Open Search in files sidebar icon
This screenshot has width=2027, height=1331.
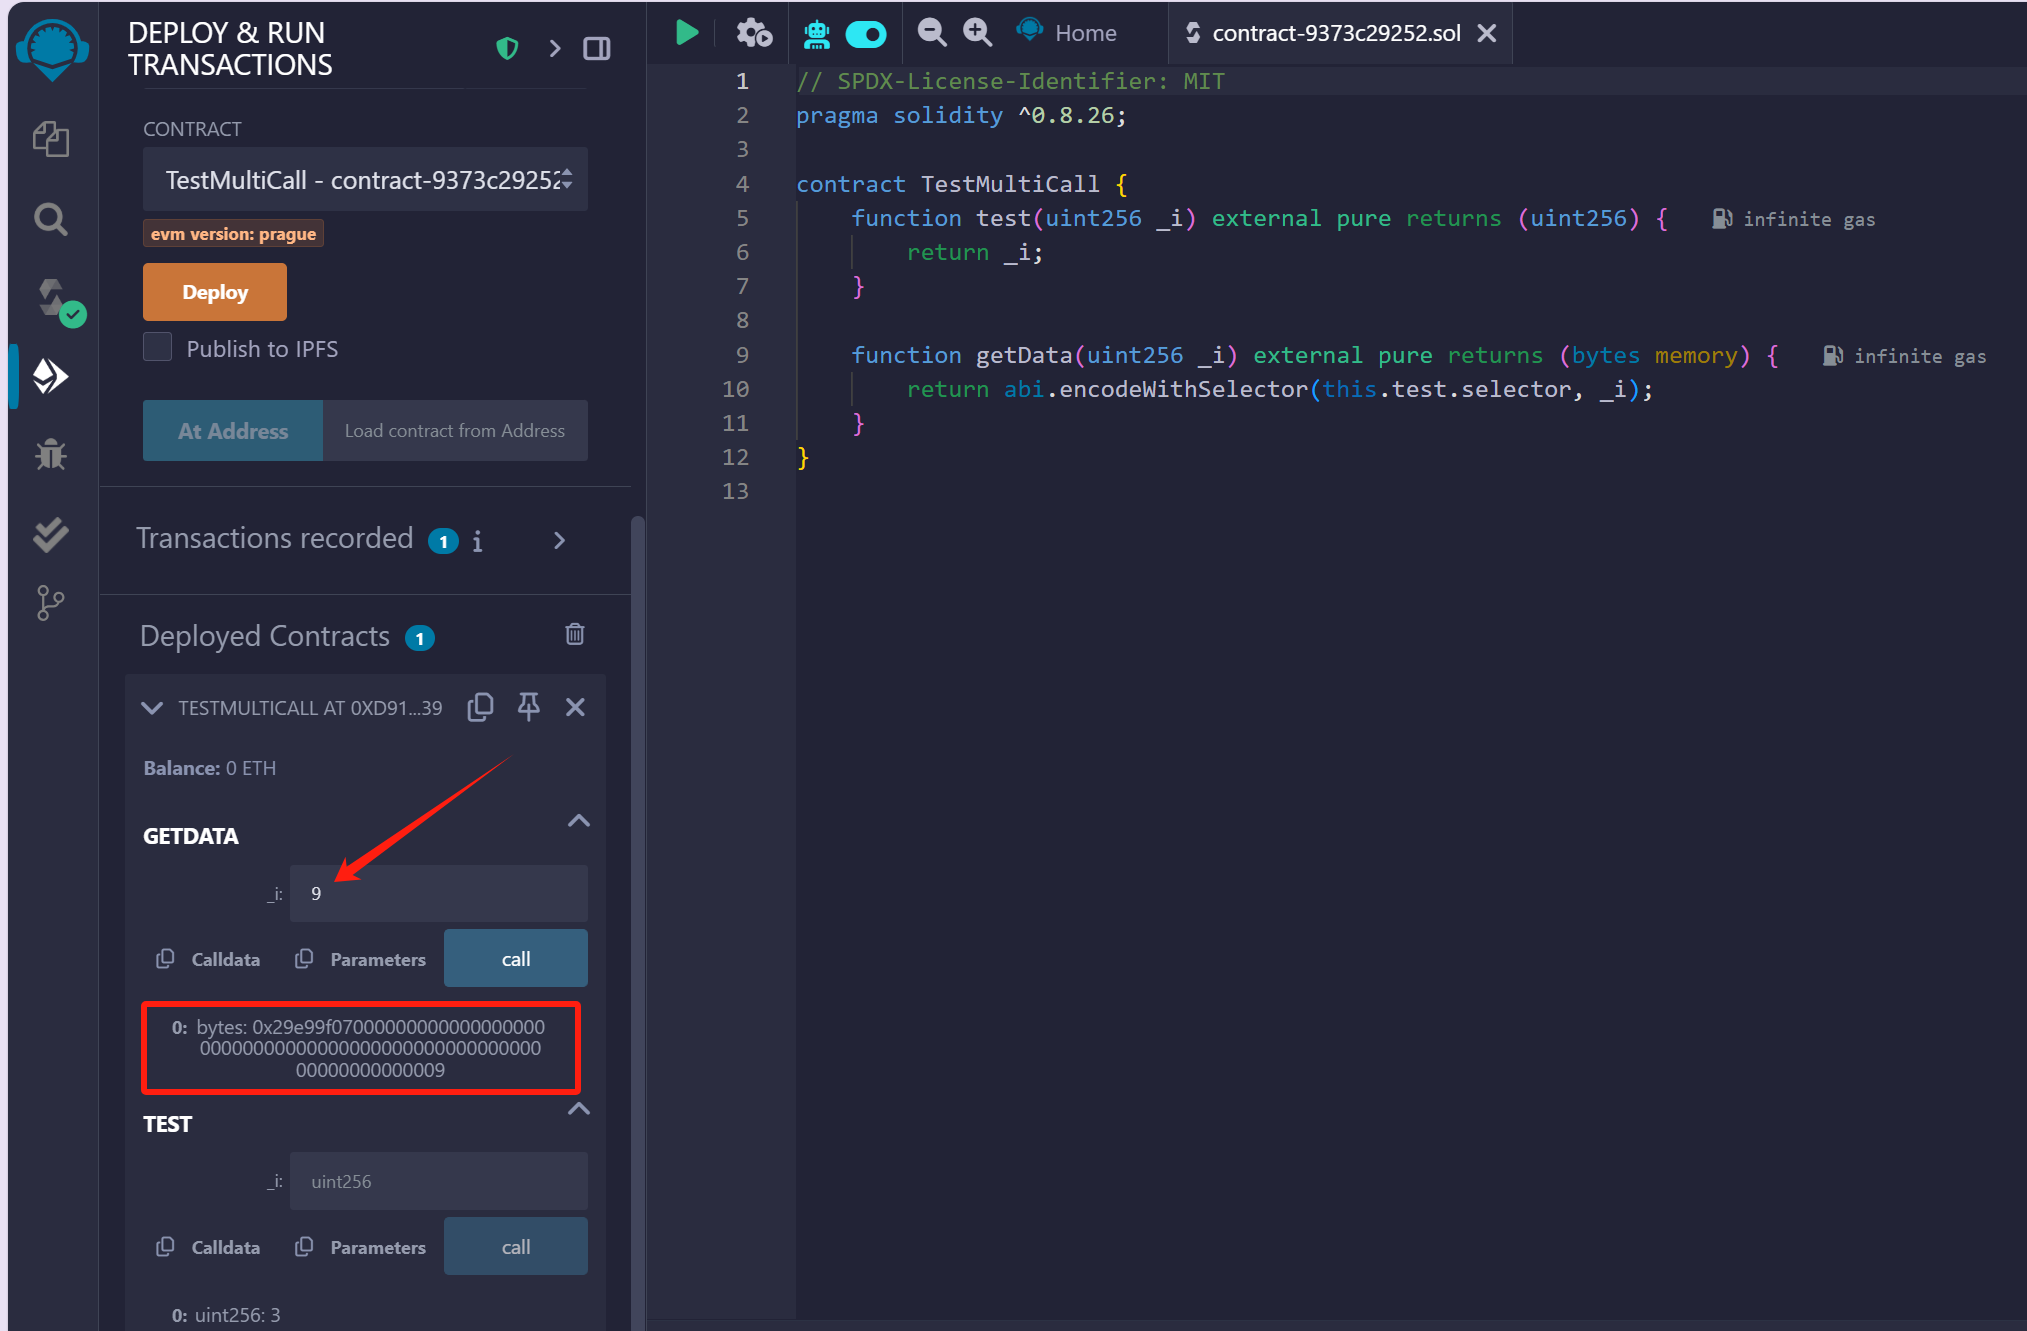[51, 219]
